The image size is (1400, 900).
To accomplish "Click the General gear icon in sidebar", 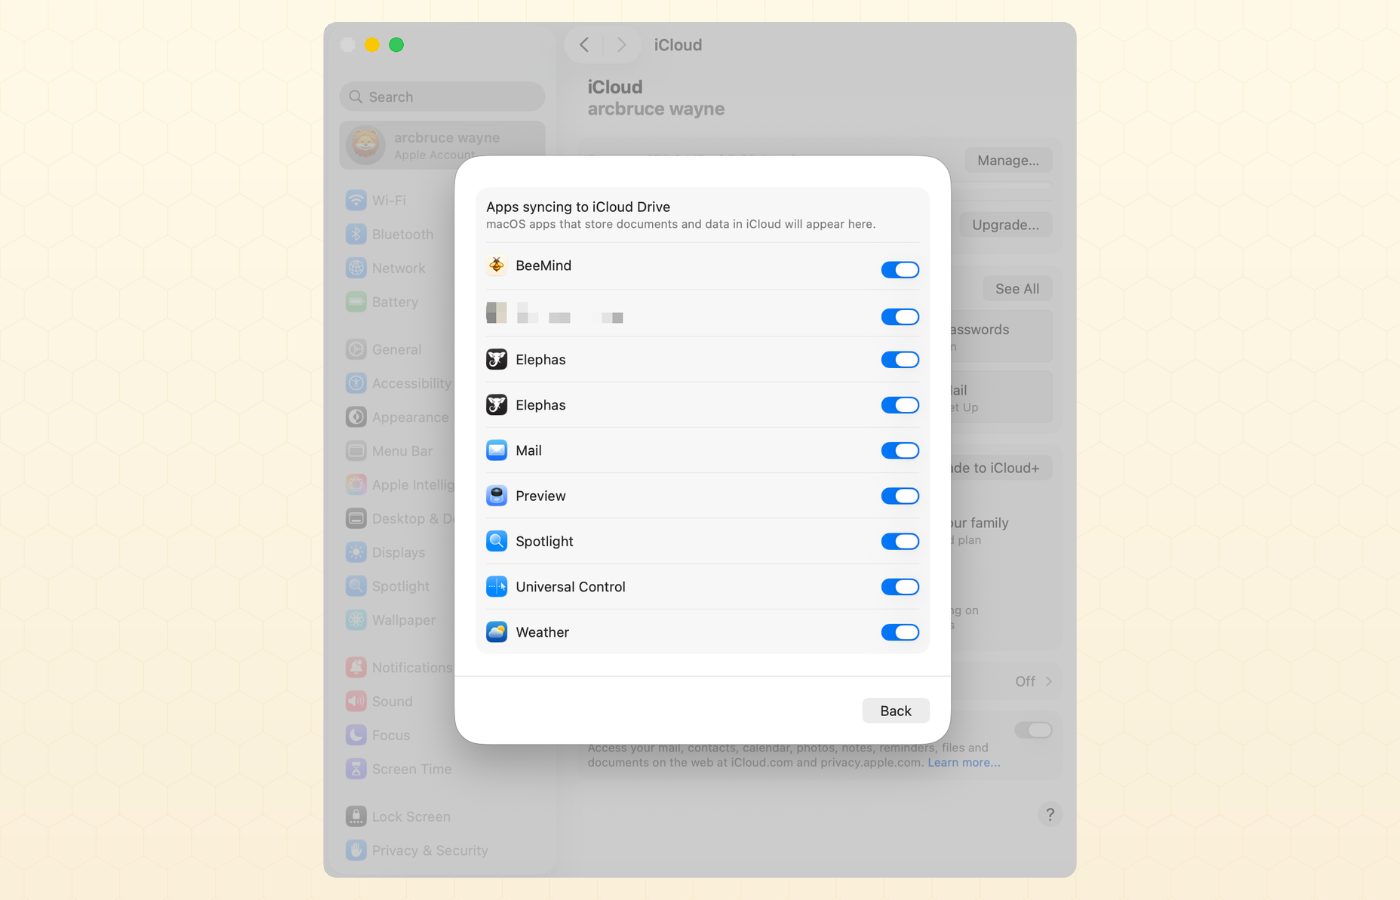I will pyautogui.click(x=356, y=349).
